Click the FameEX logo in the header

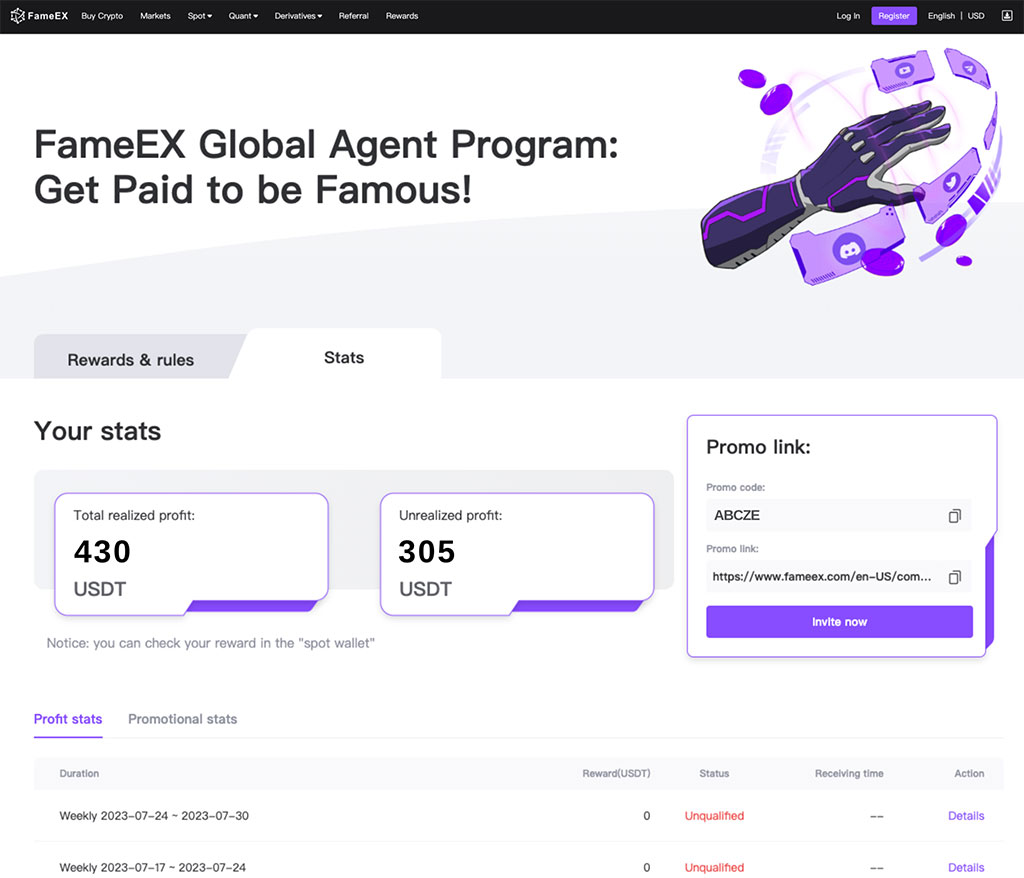point(39,16)
